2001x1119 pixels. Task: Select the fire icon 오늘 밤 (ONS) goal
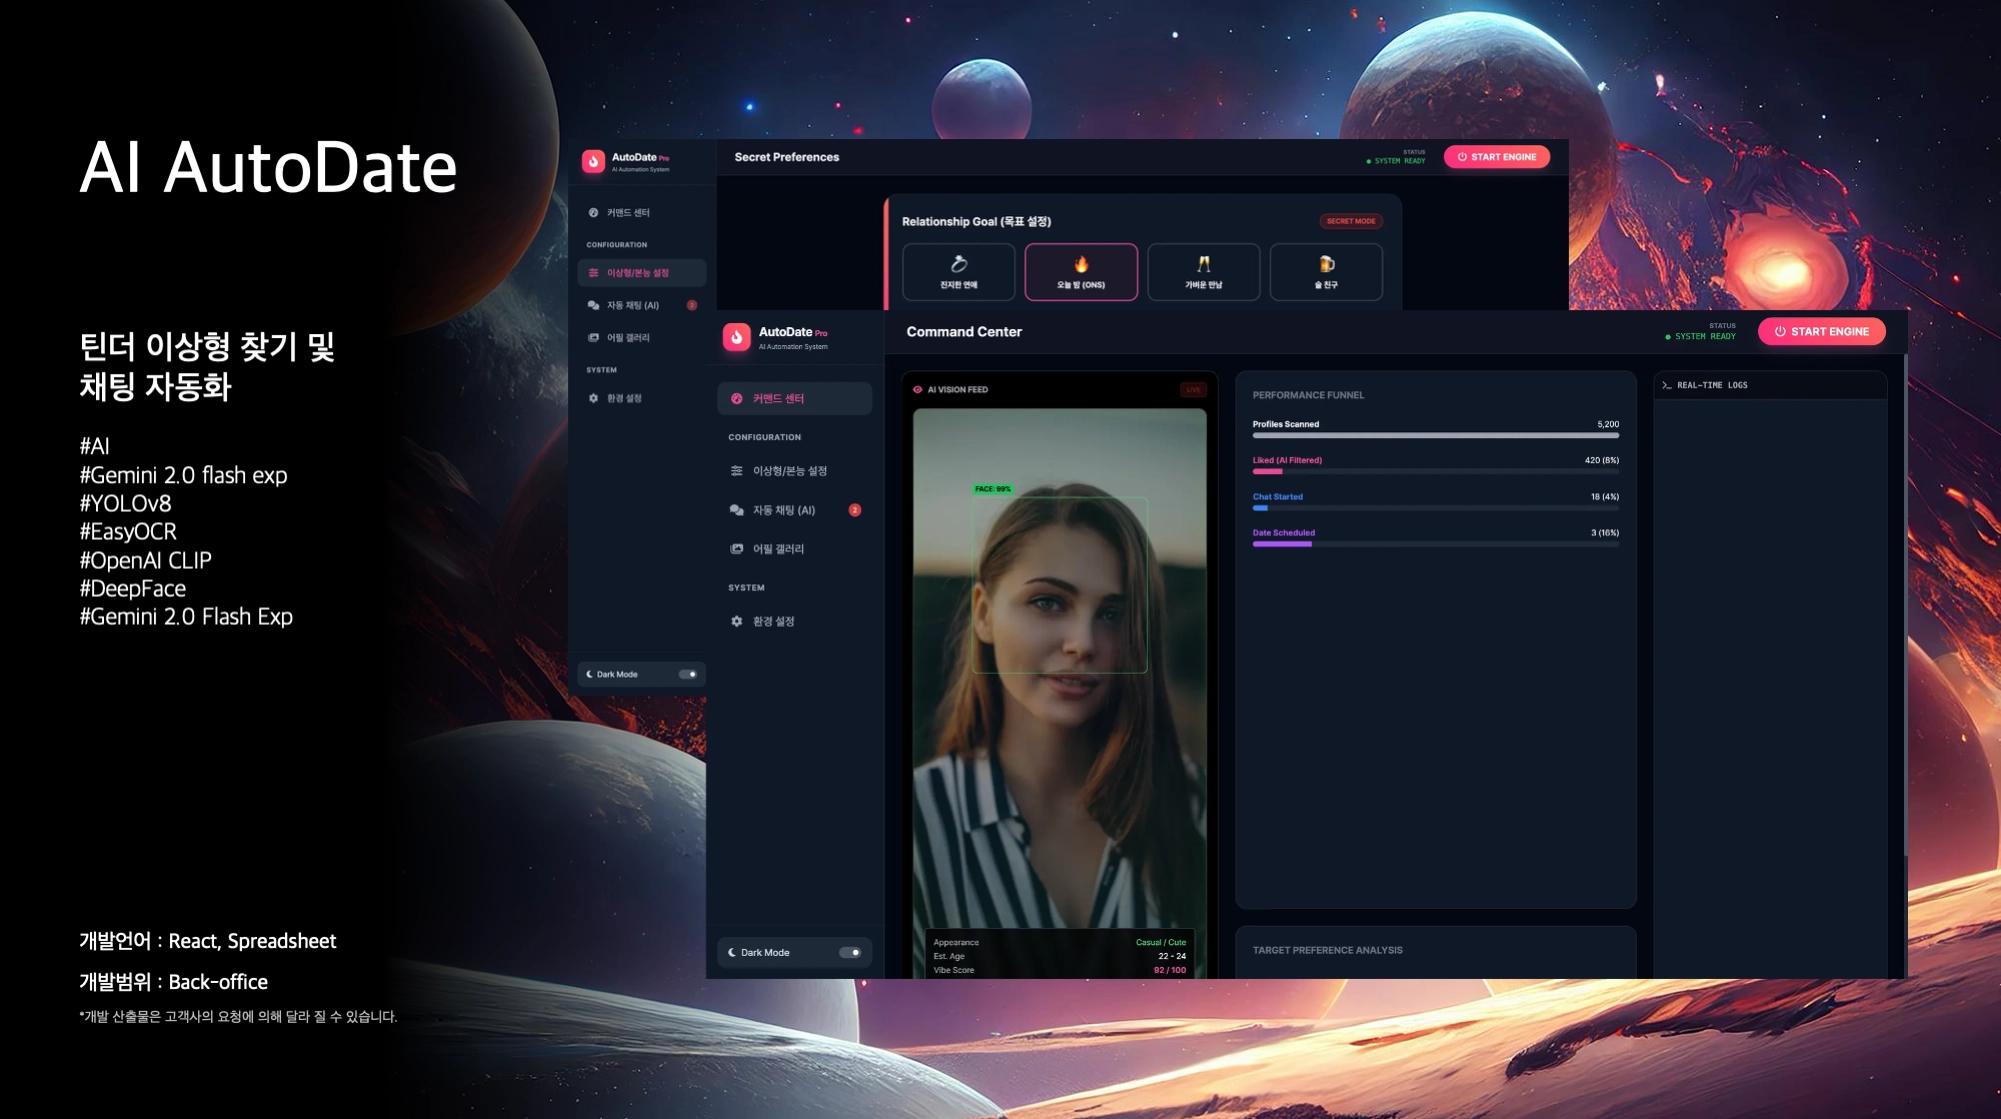1080,264
